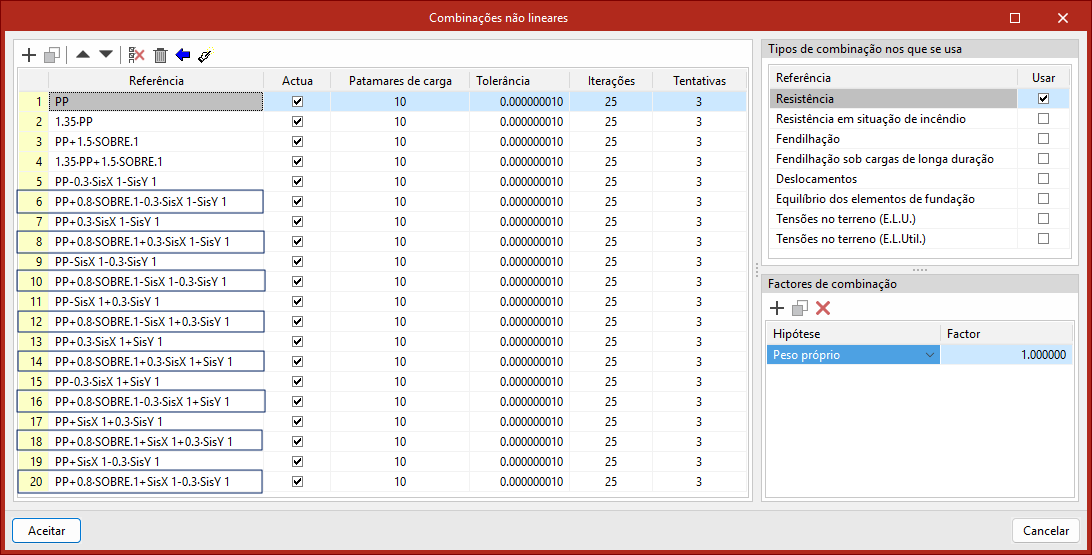Click the Tolerância column header
1092x555 pixels.
coord(503,81)
